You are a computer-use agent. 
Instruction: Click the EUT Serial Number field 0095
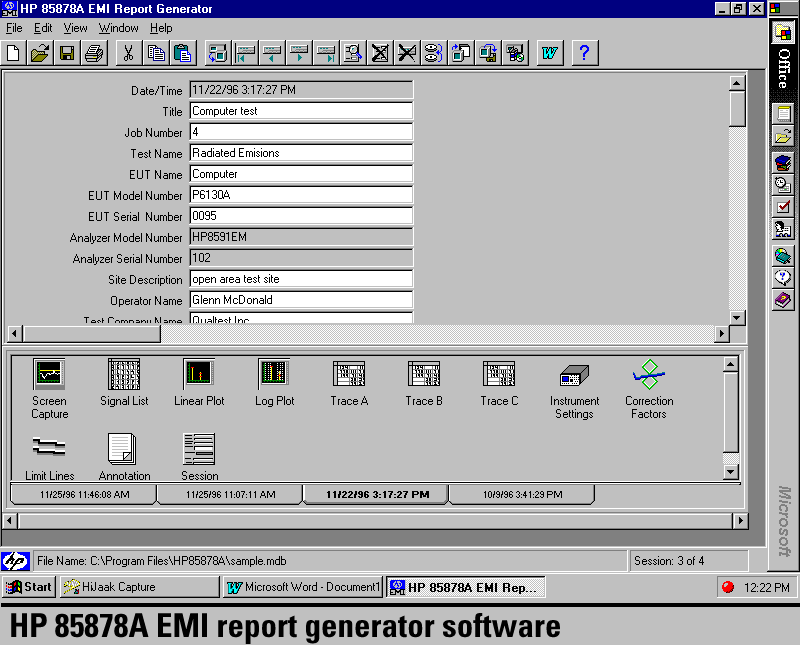point(301,216)
